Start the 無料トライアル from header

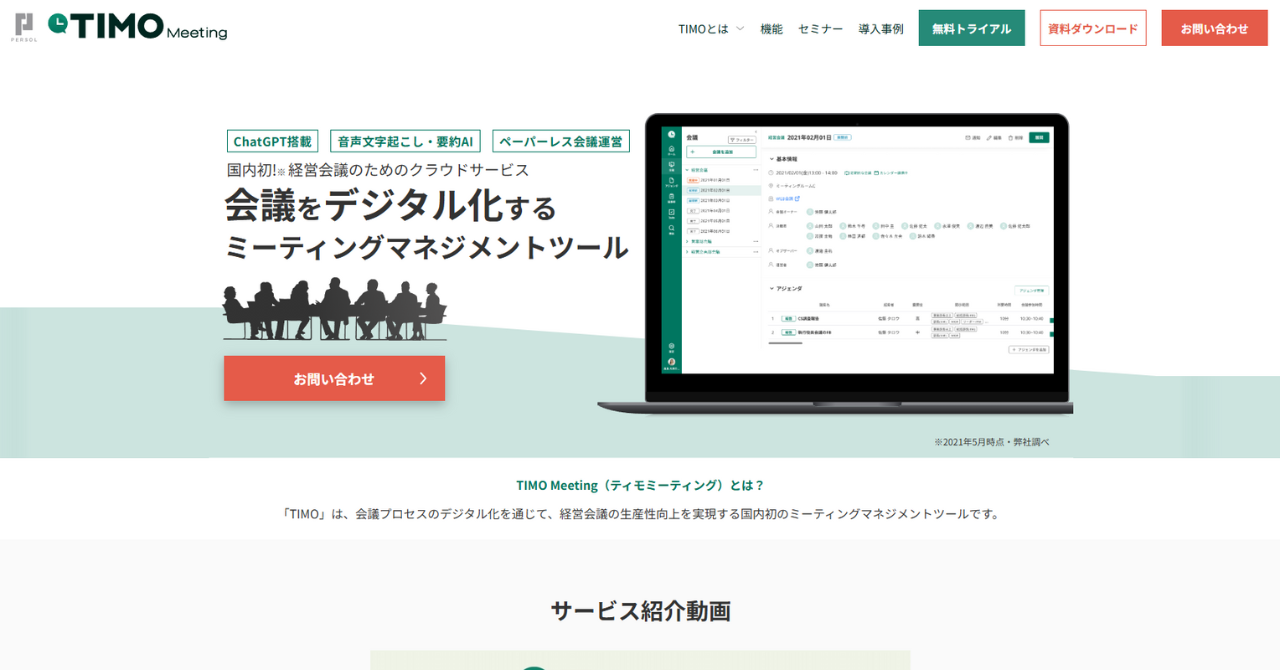coord(971,28)
